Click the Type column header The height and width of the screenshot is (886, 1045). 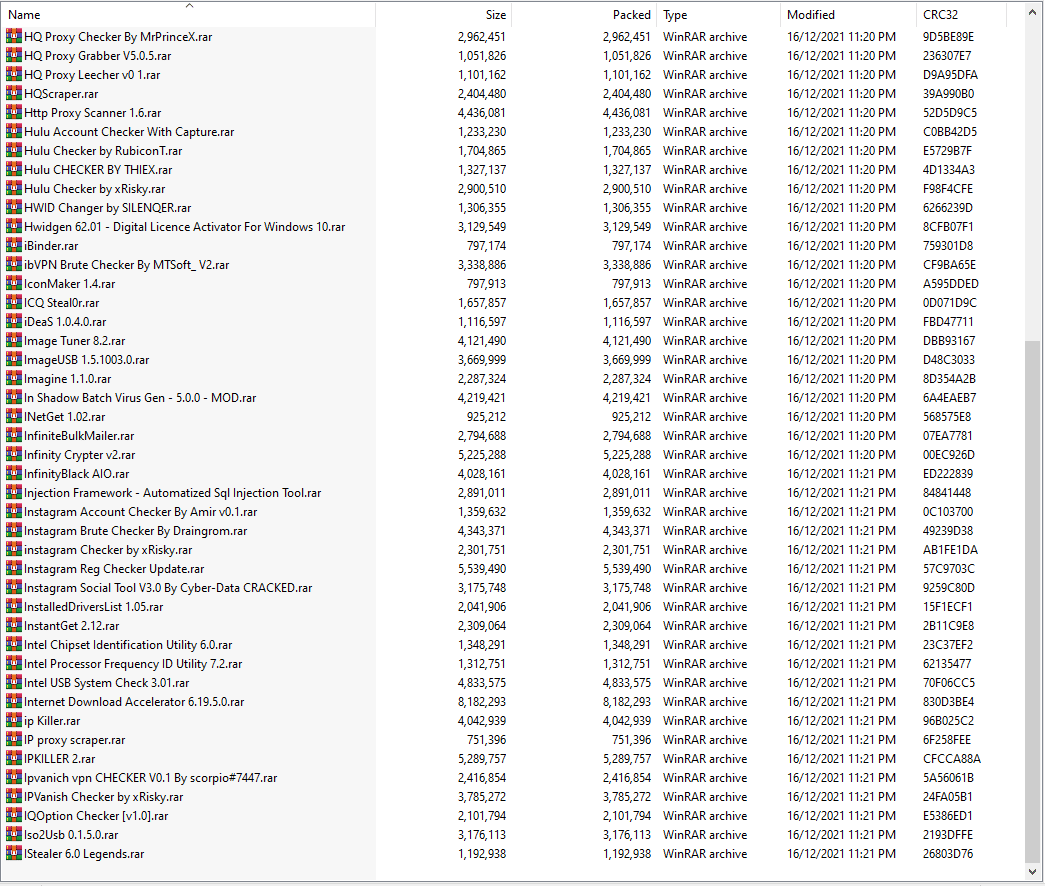point(718,15)
